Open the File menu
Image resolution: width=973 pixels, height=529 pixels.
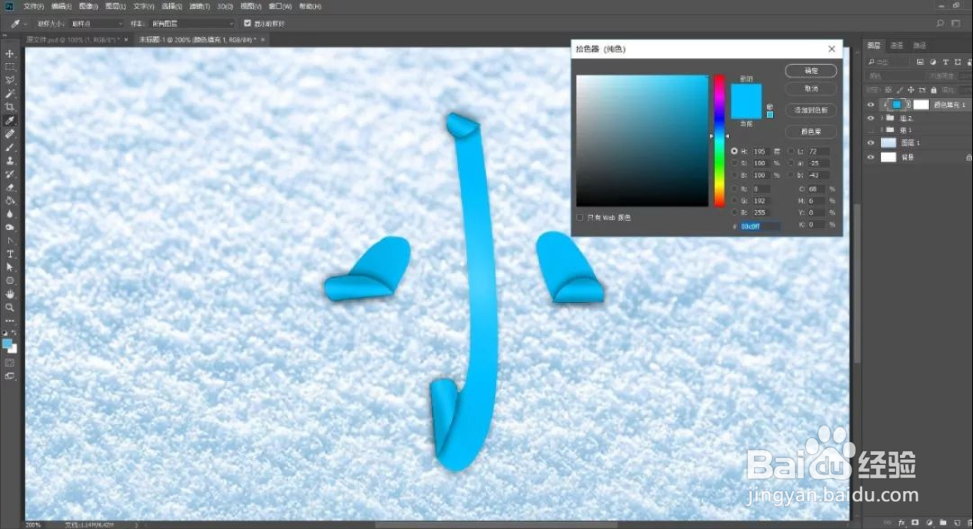click(x=34, y=6)
